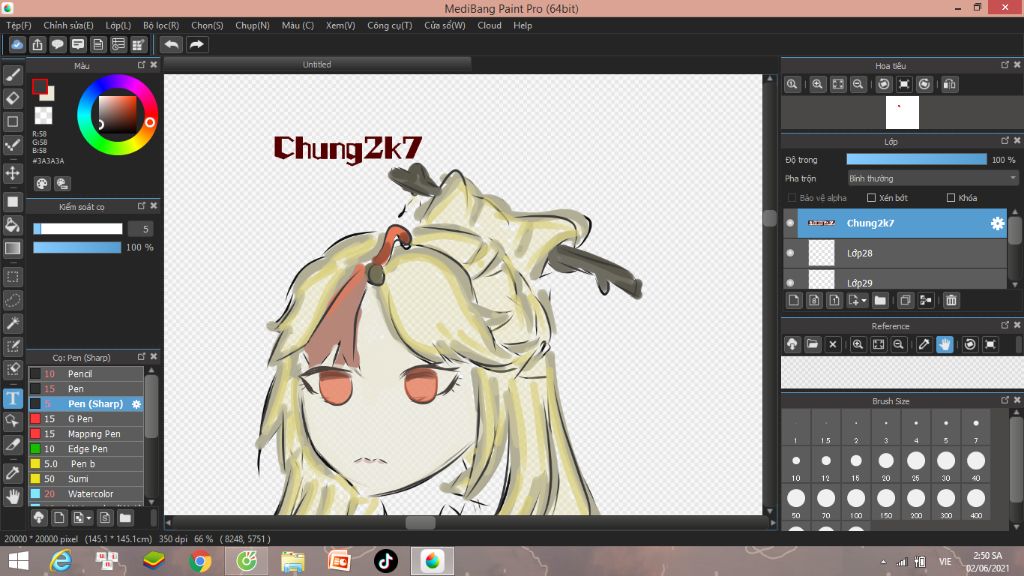Open the add-layer dropdown arrow
The height and width of the screenshot is (576, 1024).
[864, 300]
